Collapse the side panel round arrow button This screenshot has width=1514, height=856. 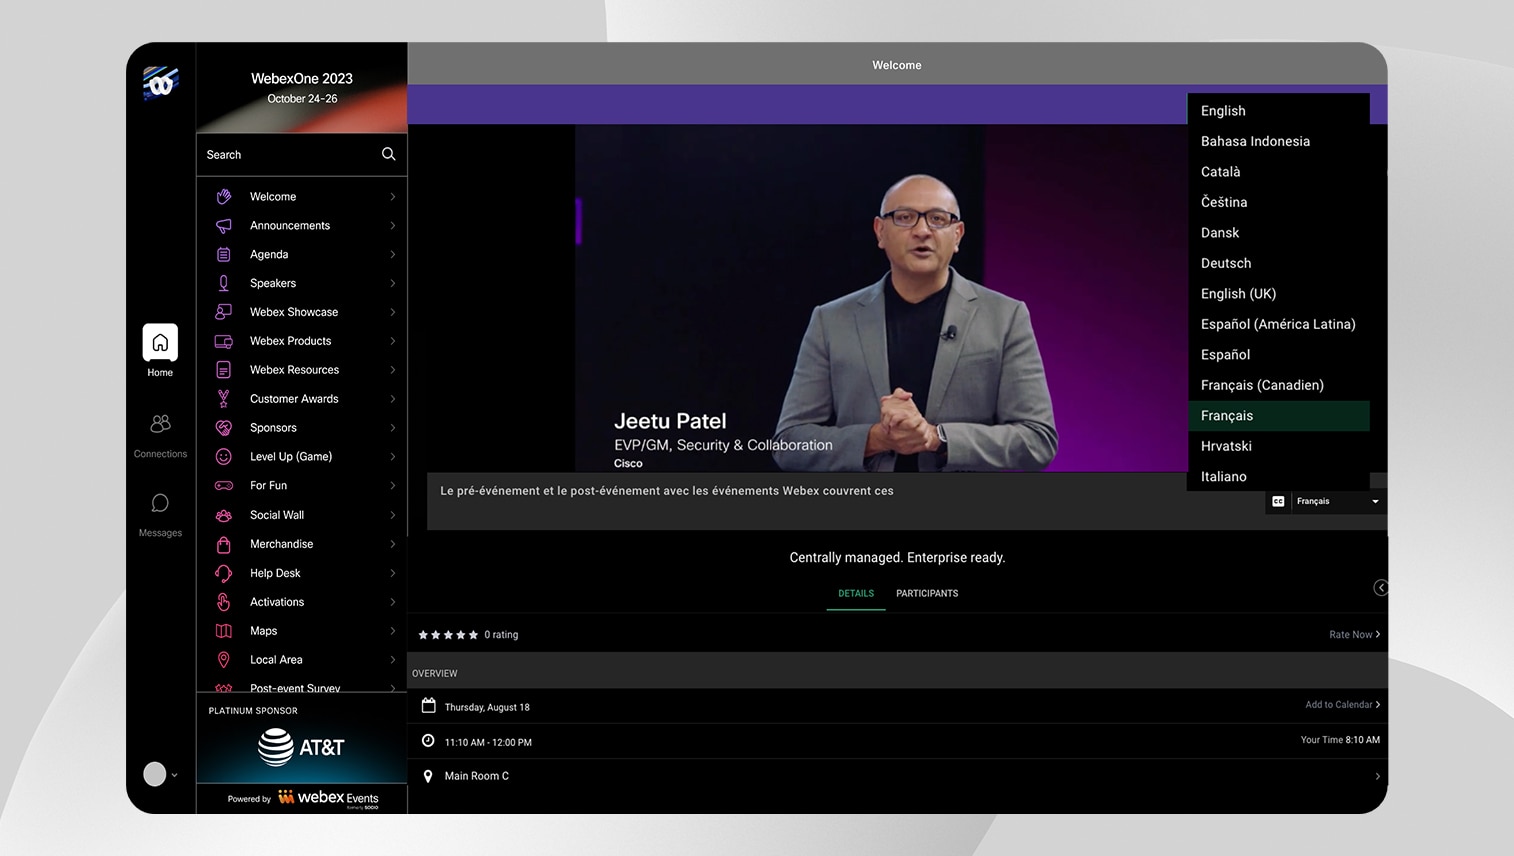tap(1380, 588)
